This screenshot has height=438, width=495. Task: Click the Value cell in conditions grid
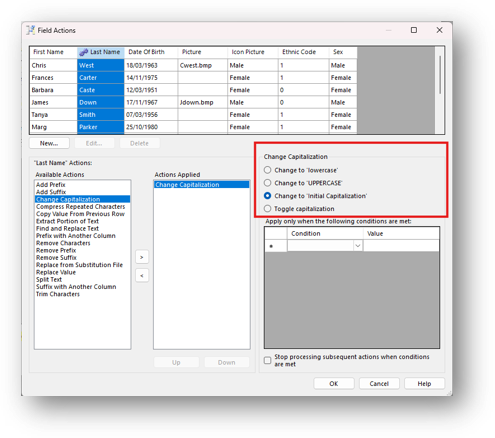point(401,246)
